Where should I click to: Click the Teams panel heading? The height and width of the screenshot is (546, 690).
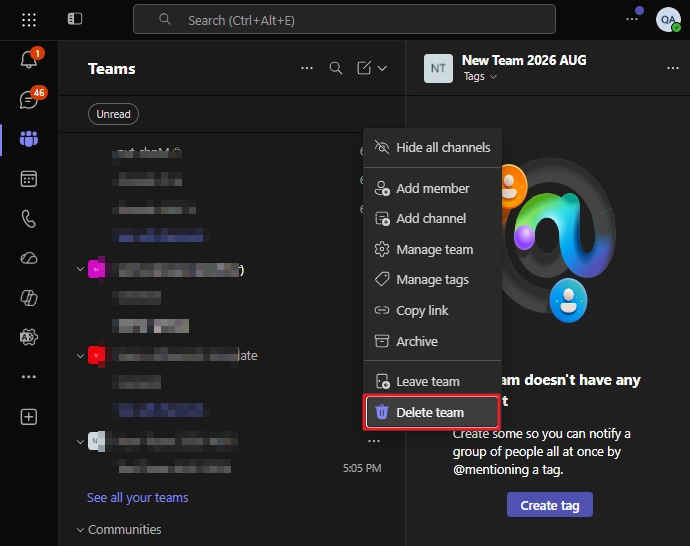pyautogui.click(x=112, y=69)
